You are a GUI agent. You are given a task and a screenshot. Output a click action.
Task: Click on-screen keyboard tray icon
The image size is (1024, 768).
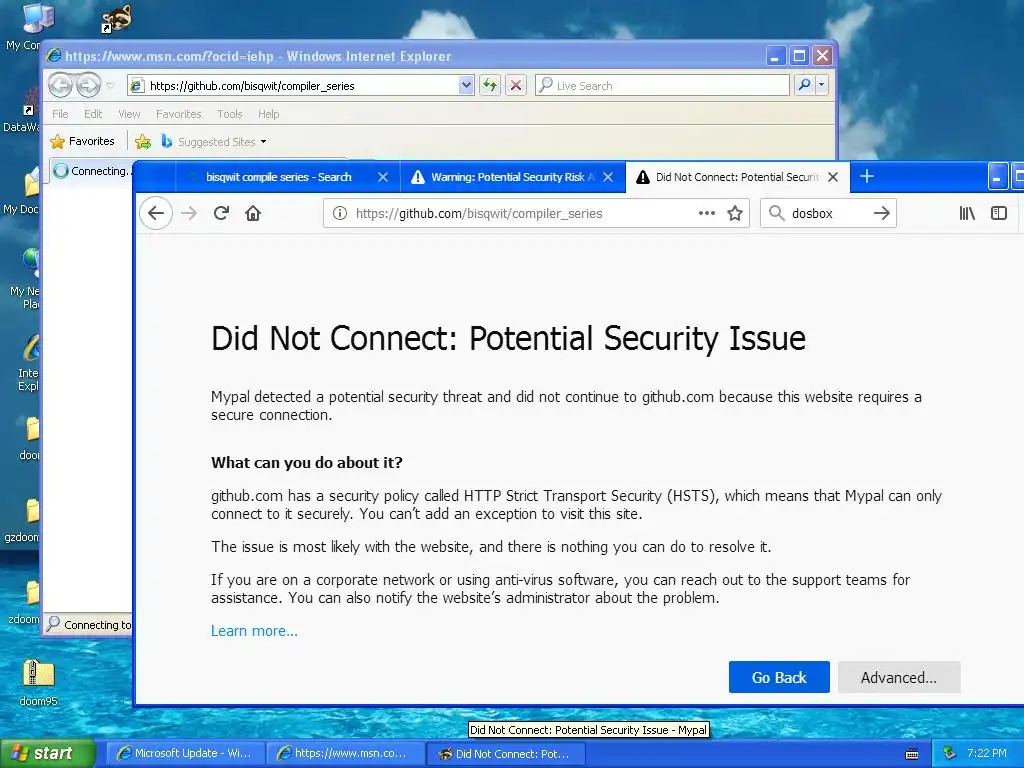tap(912, 754)
